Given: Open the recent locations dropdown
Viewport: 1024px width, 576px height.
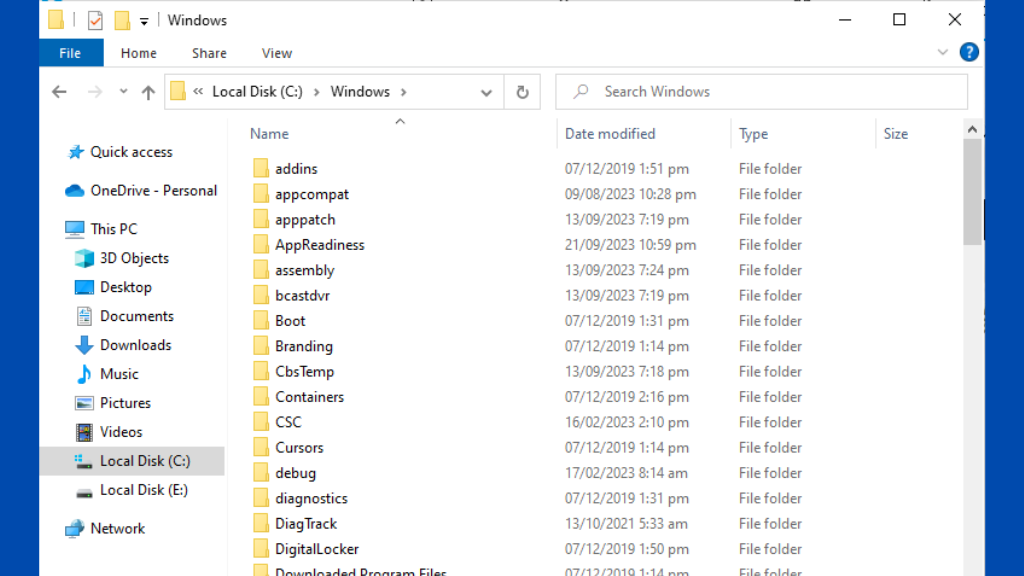Looking at the screenshot, I should (123, 91).
